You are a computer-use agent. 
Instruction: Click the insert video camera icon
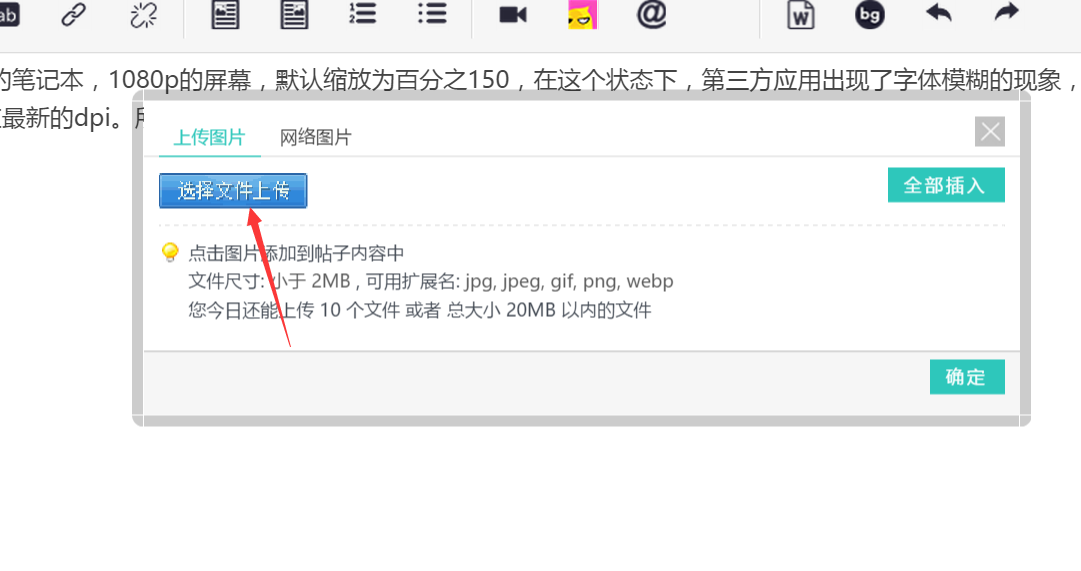coord(513,14)
